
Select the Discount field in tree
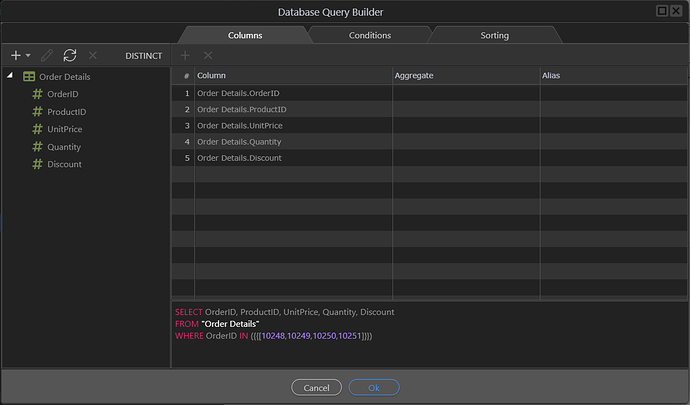click(x=64, y=164)
